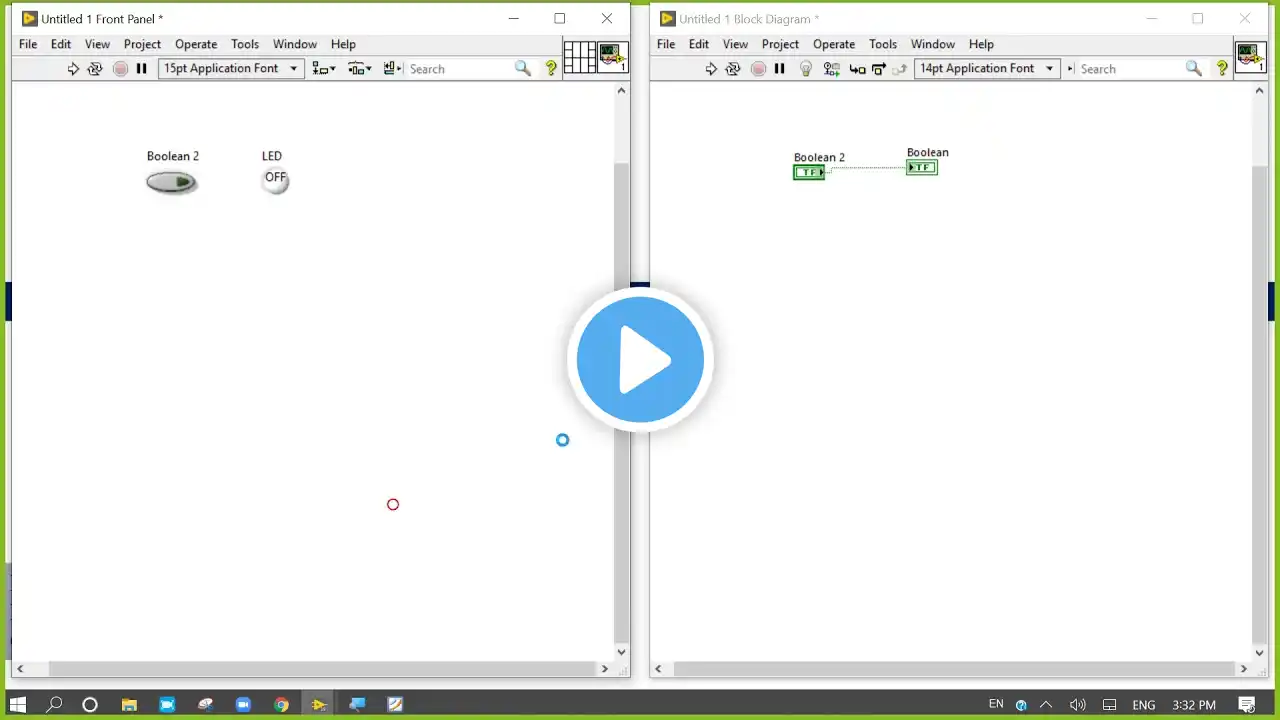Viewport: 1280px width, 720px height.
Task: Open the 15pt Application Font dropdown
Action: coord(231,68)
